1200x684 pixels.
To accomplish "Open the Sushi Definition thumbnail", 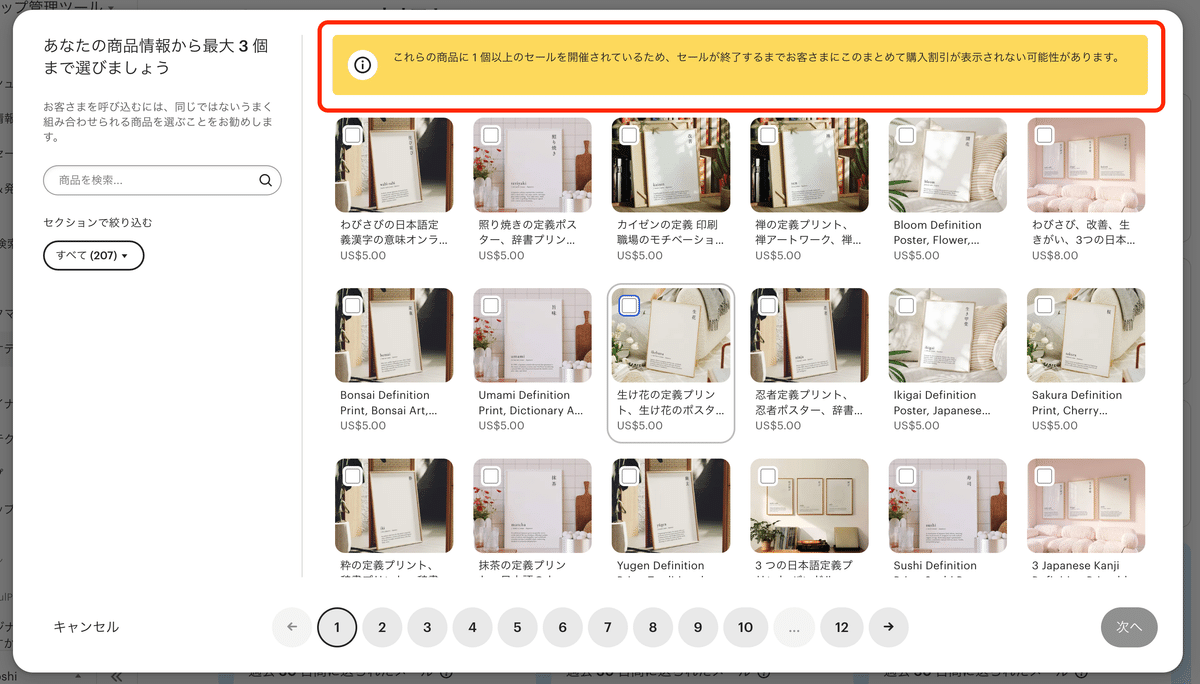I will (947, 505).
